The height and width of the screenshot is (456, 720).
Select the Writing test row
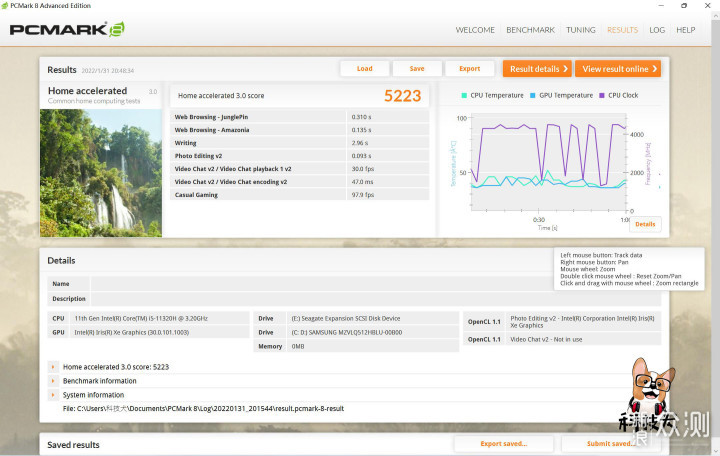coord(299,143)
